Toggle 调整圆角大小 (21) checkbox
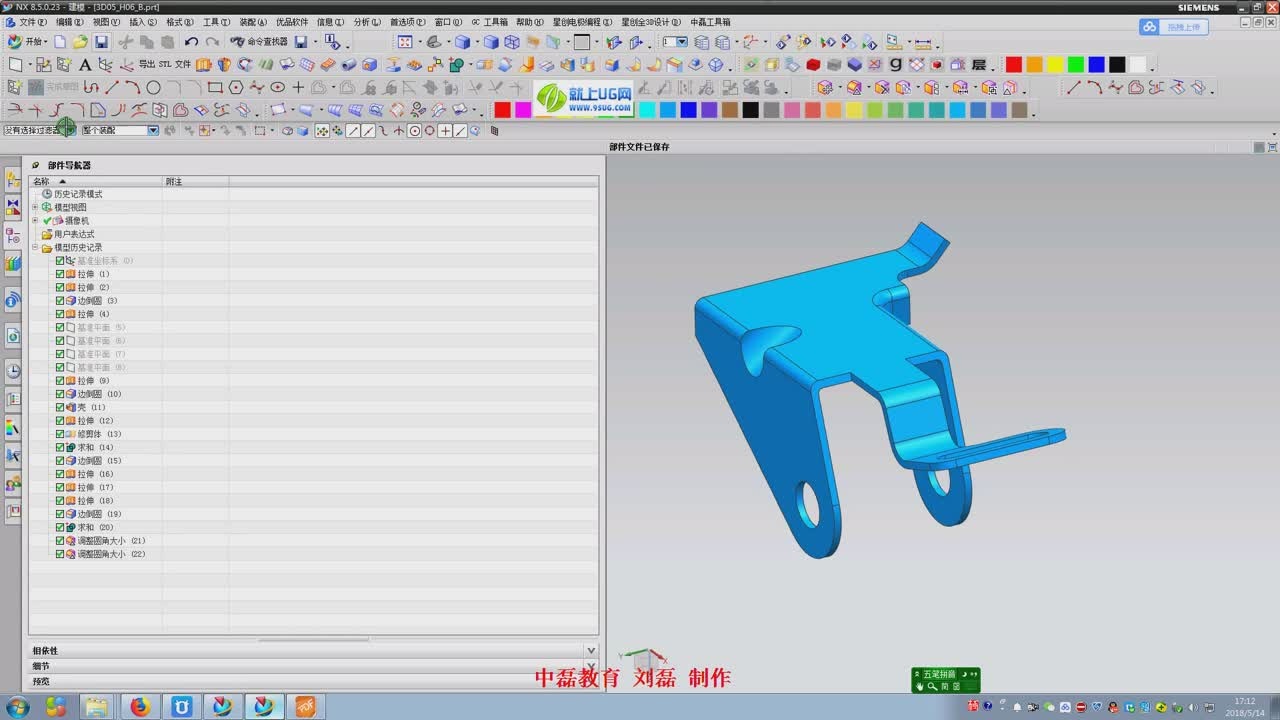The image size is (1280, 720). pos(60,540)
